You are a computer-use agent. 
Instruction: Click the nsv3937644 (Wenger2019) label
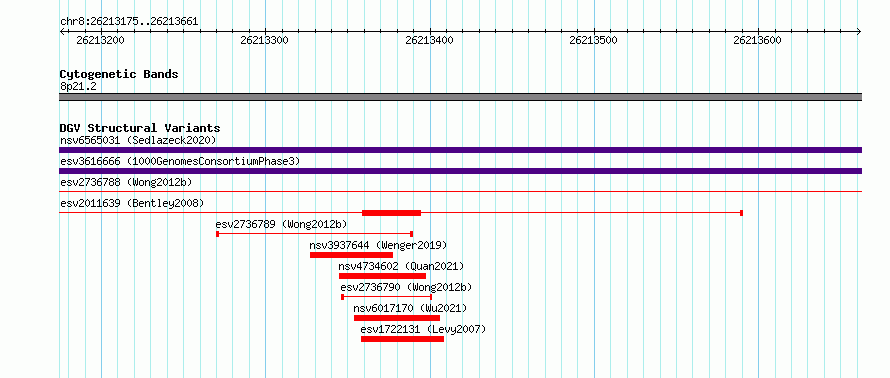378,245
